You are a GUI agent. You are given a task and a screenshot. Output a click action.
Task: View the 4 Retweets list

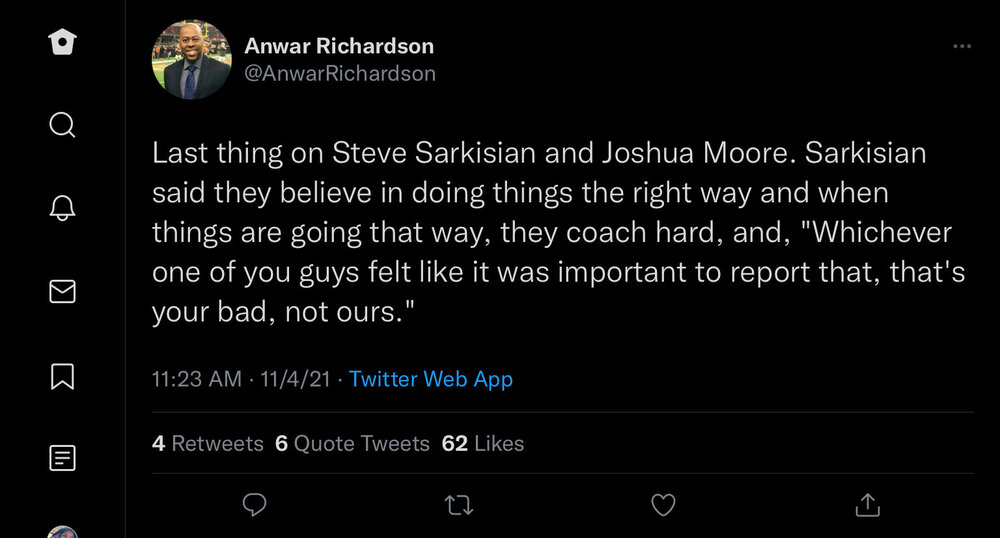[208, 443]
